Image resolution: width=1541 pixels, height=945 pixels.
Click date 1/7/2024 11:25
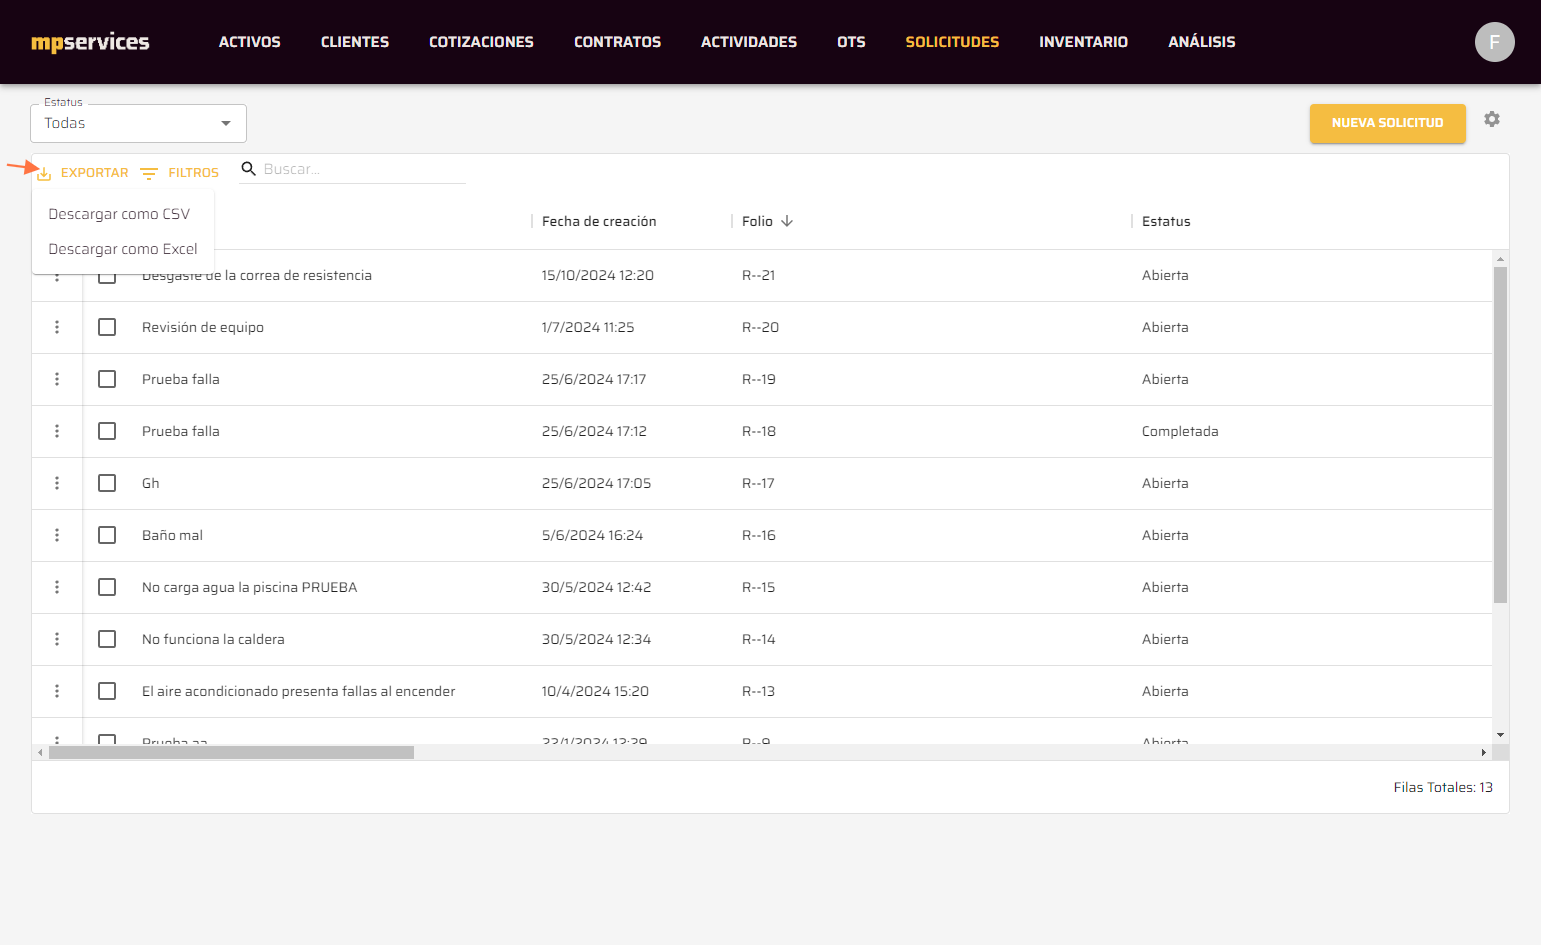tap(588, 327)
